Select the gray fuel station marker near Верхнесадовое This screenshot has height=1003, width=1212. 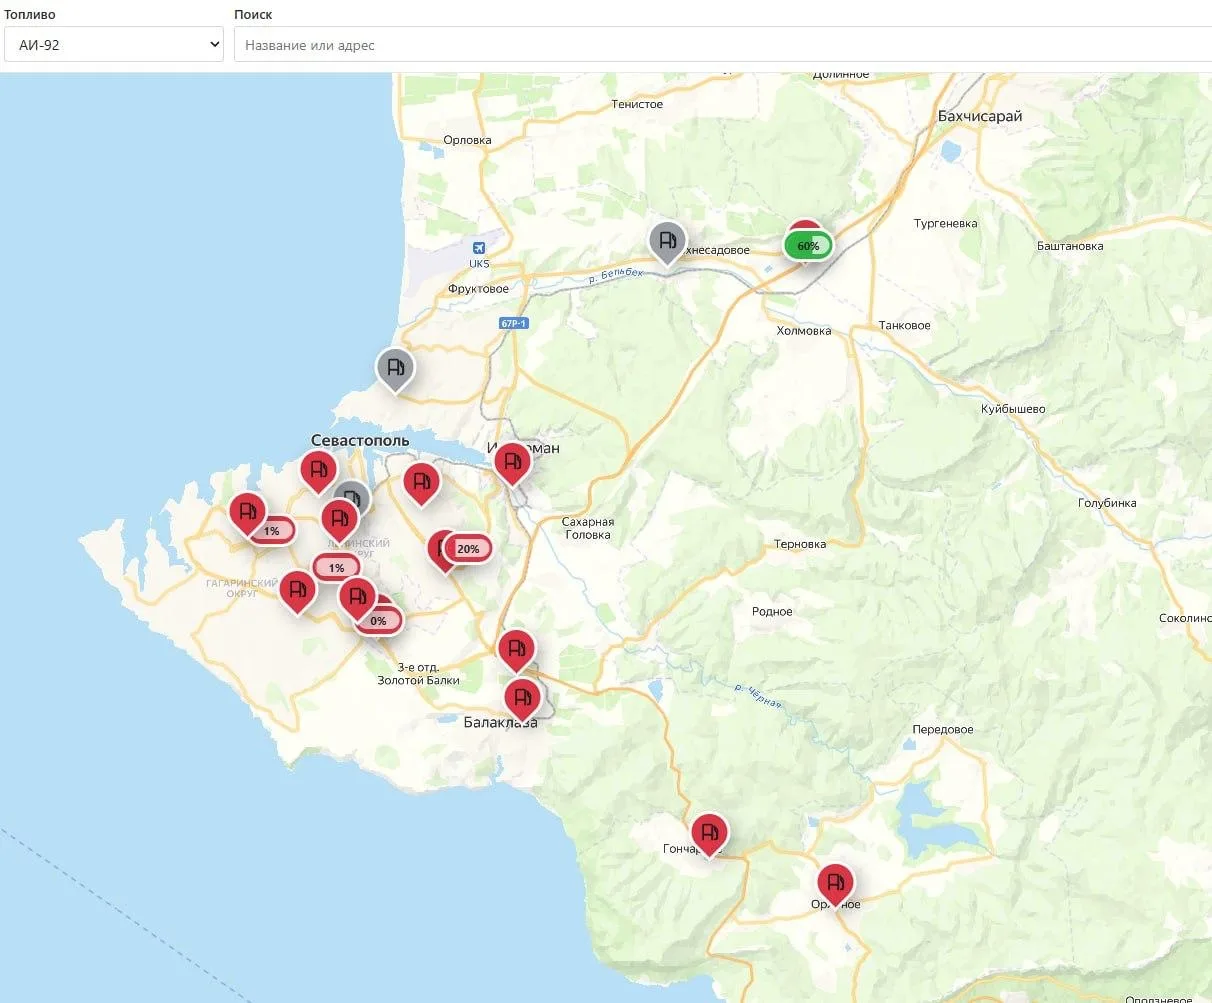click(666, 241)
